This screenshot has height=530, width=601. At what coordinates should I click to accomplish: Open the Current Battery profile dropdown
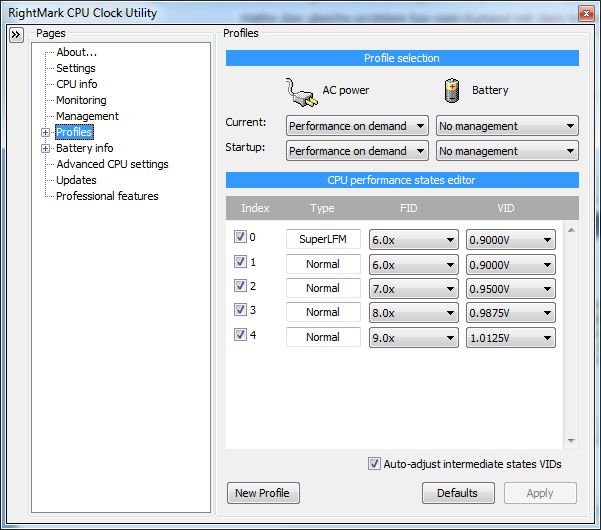point(507,126)
